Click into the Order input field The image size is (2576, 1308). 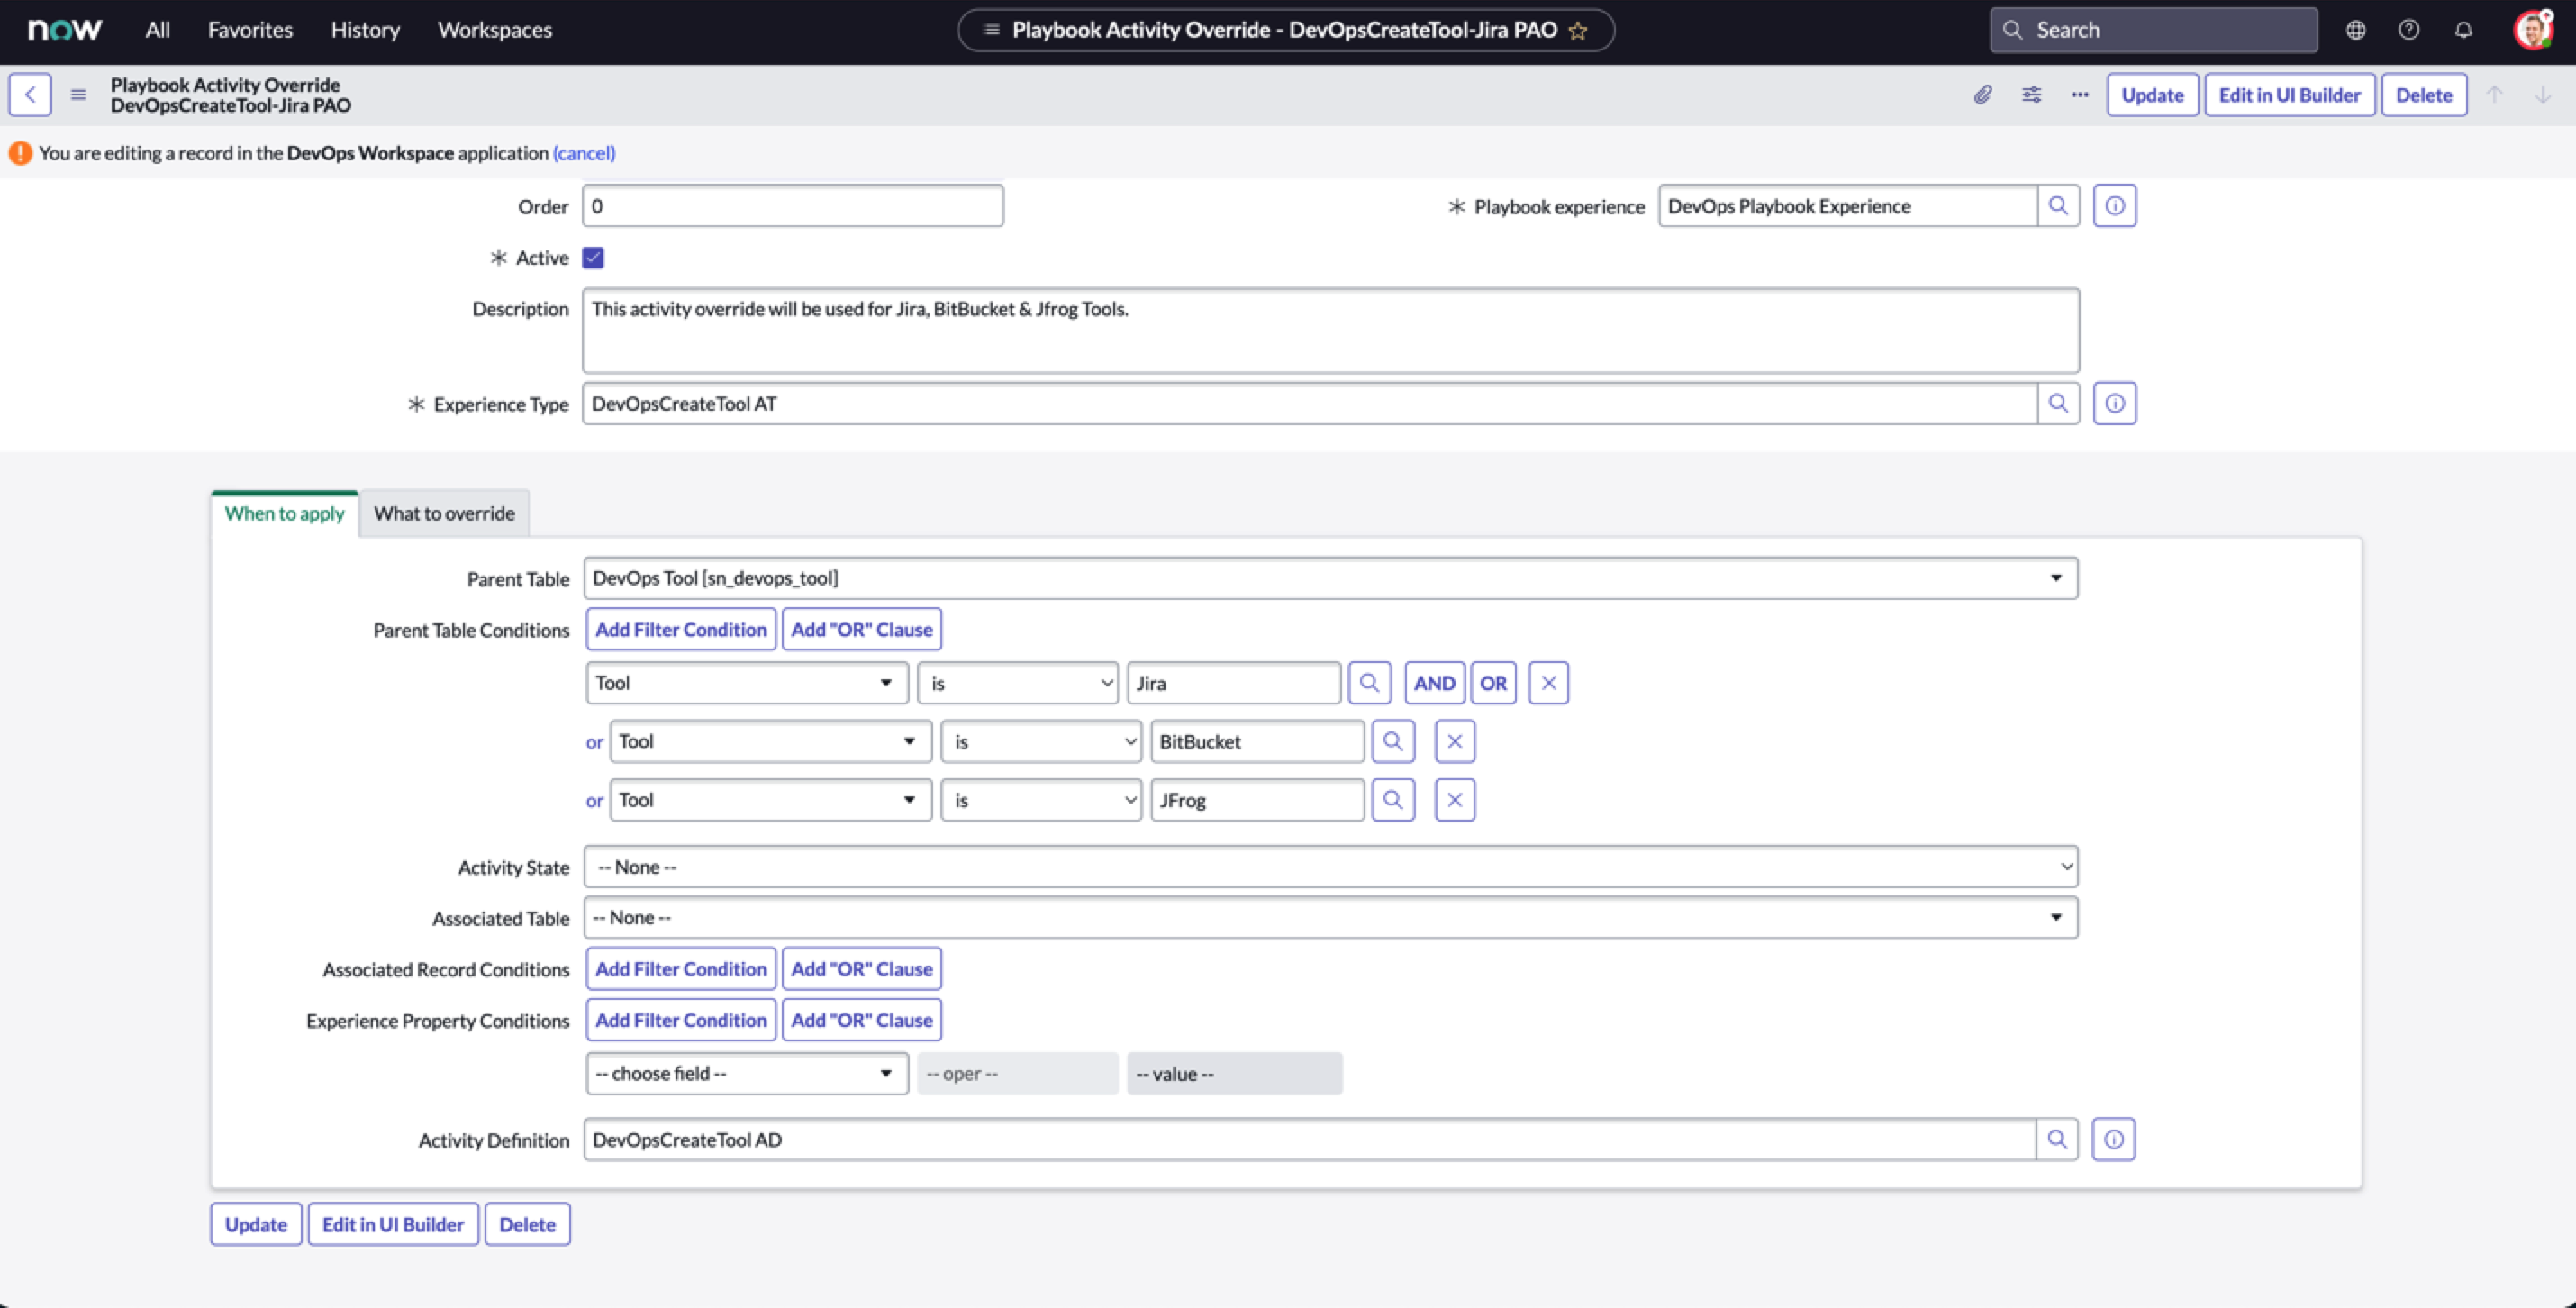[x=793, y=206]
